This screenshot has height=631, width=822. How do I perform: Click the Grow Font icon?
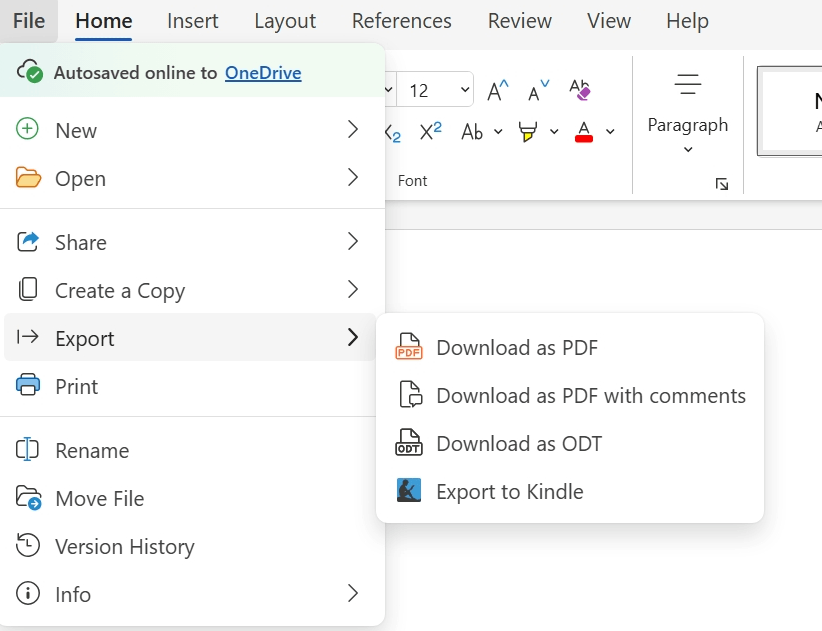[497, 91]
